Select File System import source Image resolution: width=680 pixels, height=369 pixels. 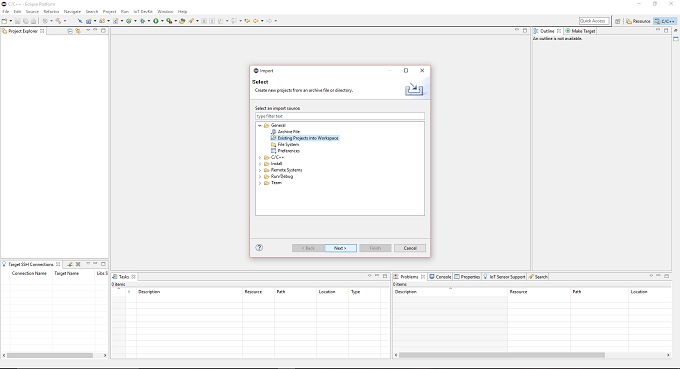pos(285,144)
